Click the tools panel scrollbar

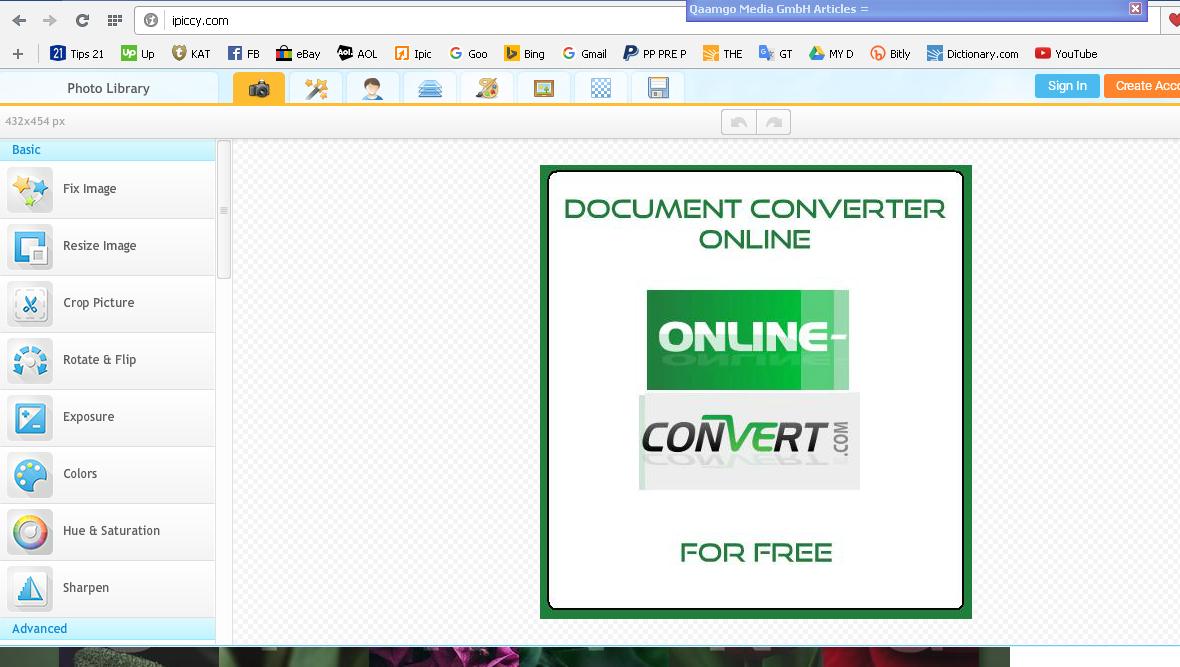(224, 209)
